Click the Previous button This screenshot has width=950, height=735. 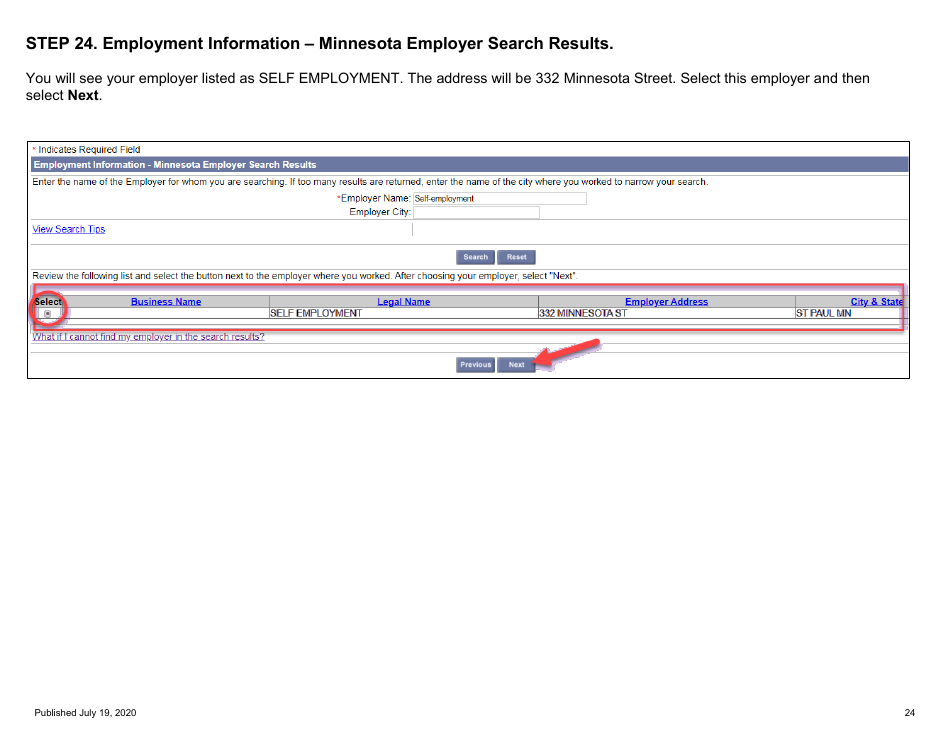point(475,364)
